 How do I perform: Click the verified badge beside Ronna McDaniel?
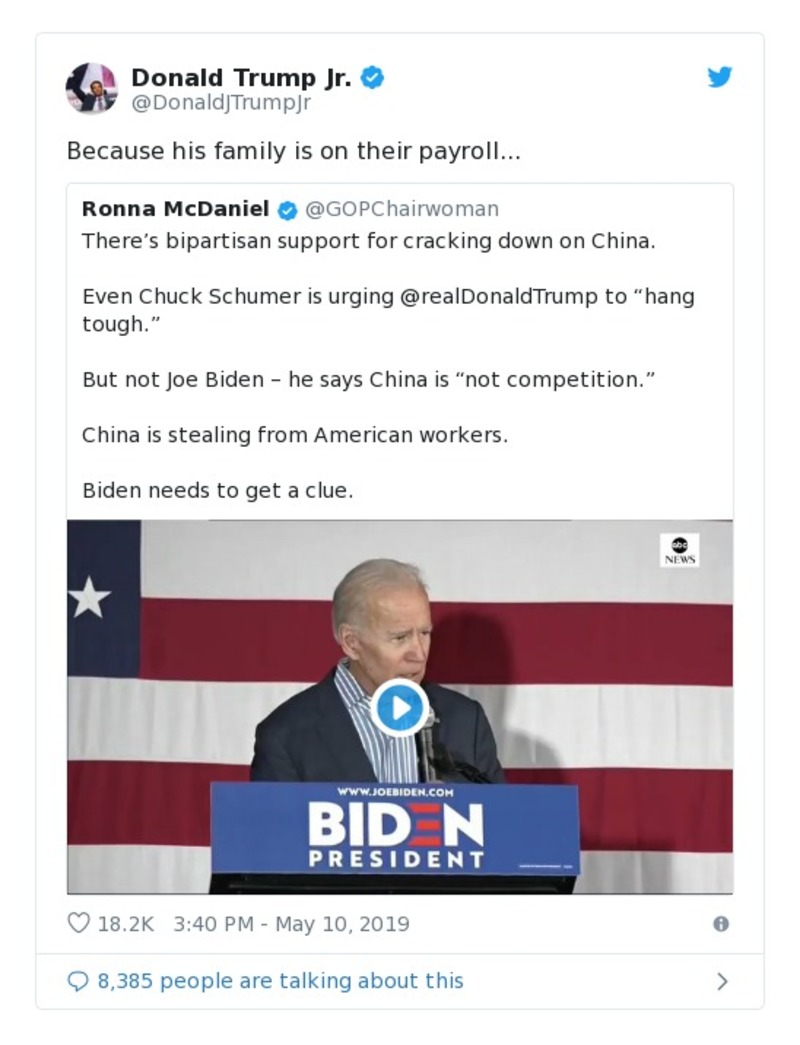point(288,210)
